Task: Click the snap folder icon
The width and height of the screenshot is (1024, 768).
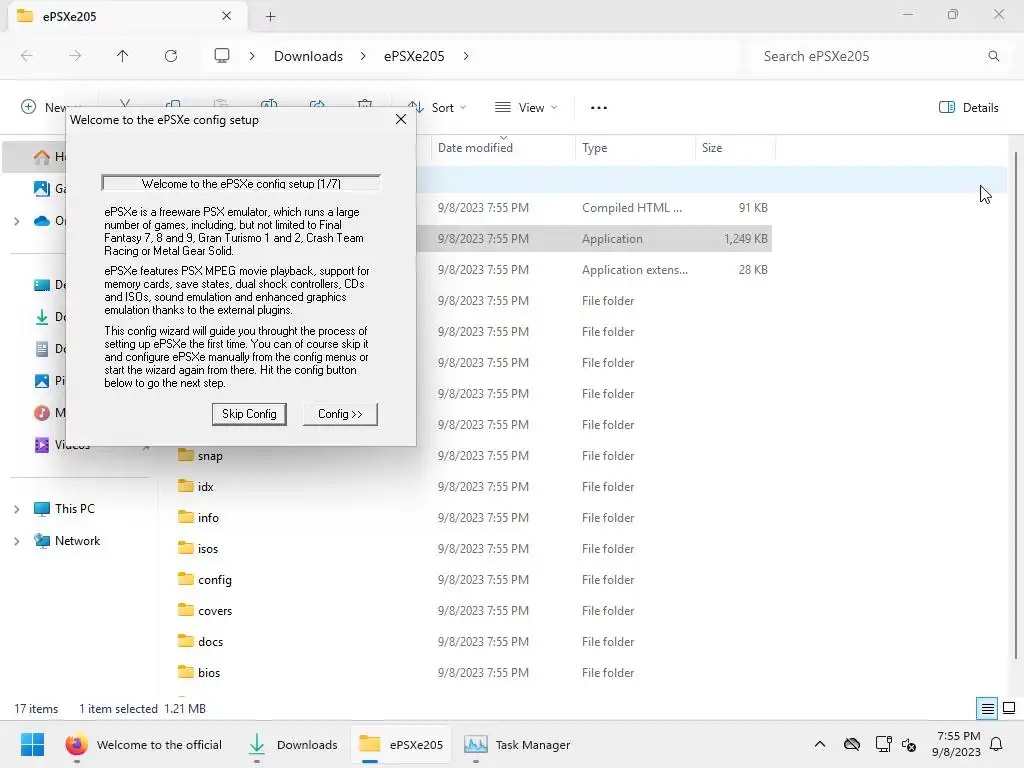Action: [186, 455]
